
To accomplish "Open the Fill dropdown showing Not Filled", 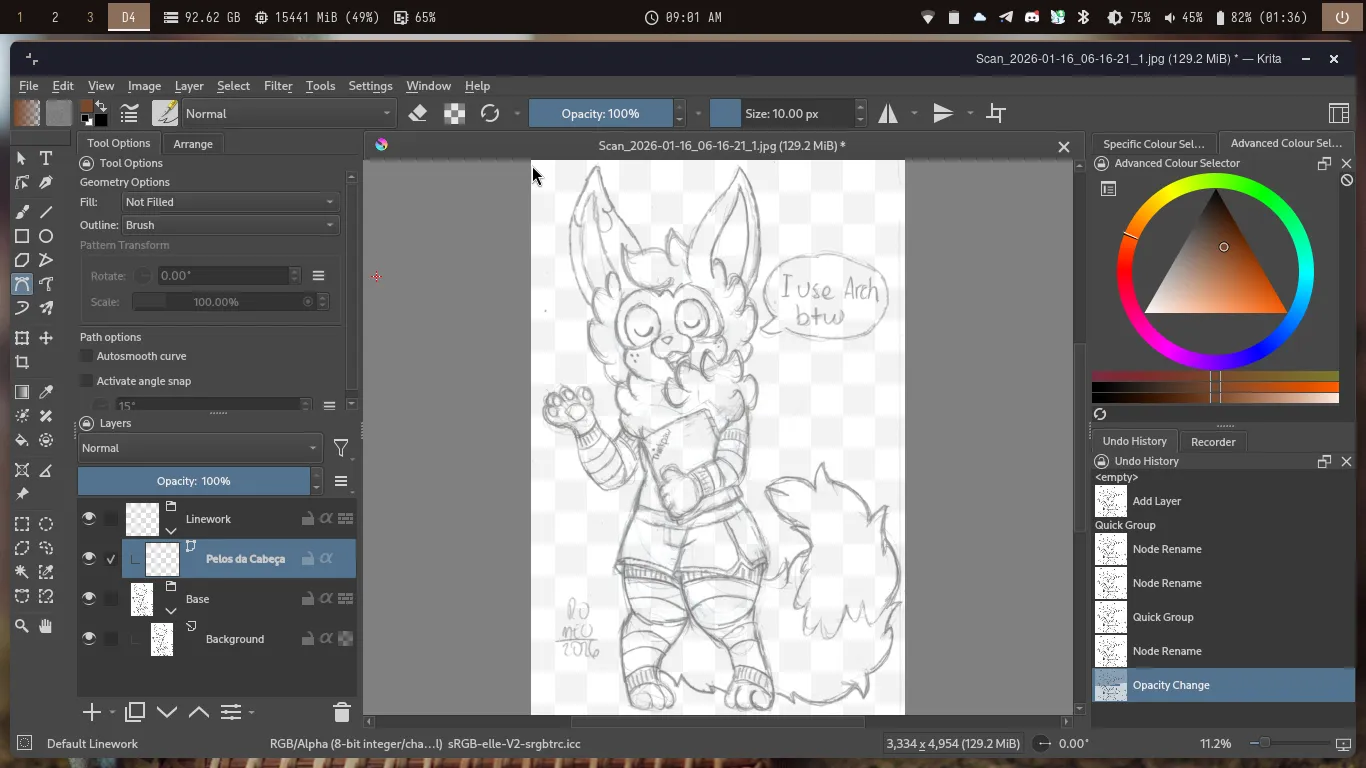I will point(229,202).
